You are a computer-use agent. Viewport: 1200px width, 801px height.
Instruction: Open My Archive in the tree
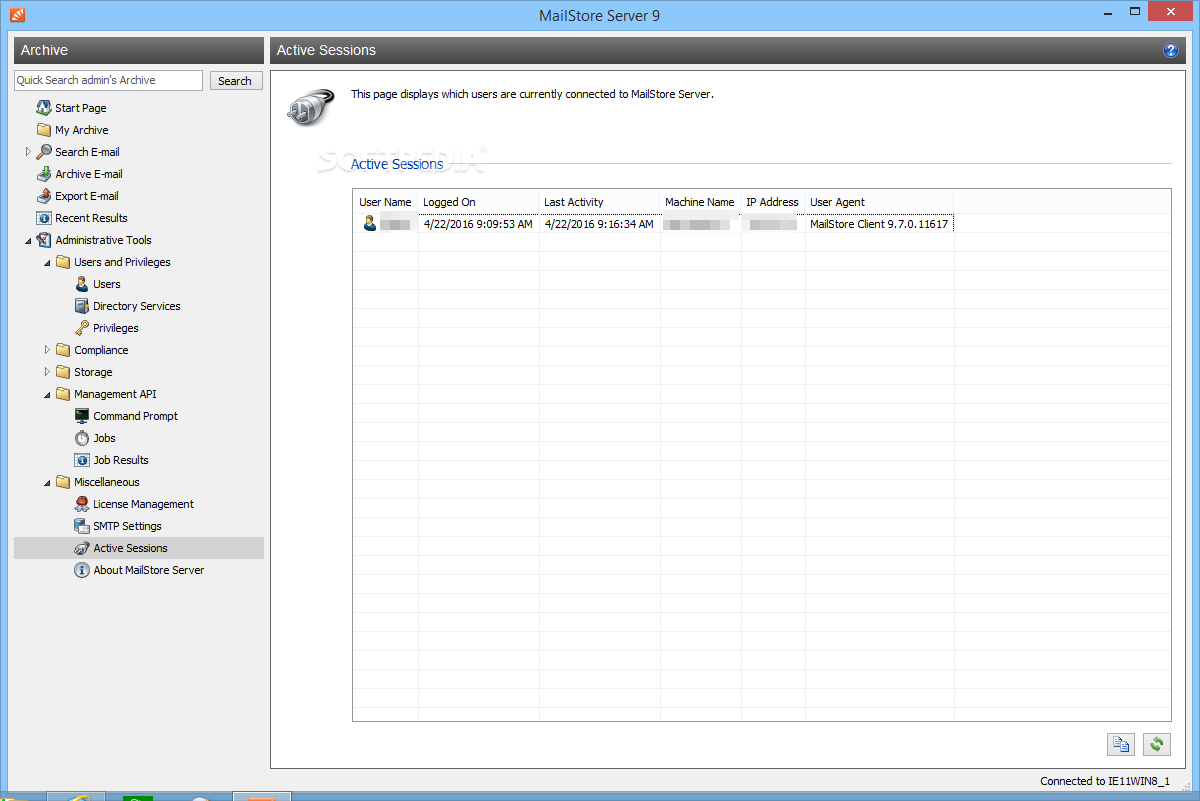[82, 130]
